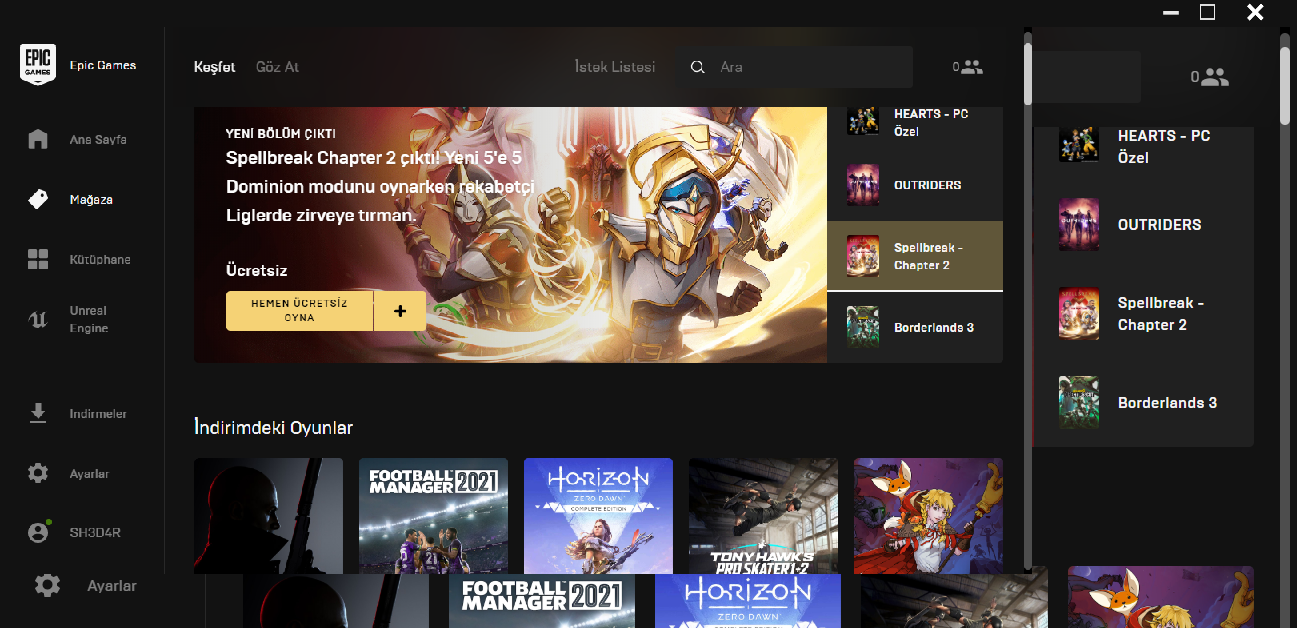Minimize the launcher window
This screenshot has height=628, width=1297.
tap(1172, 12)
